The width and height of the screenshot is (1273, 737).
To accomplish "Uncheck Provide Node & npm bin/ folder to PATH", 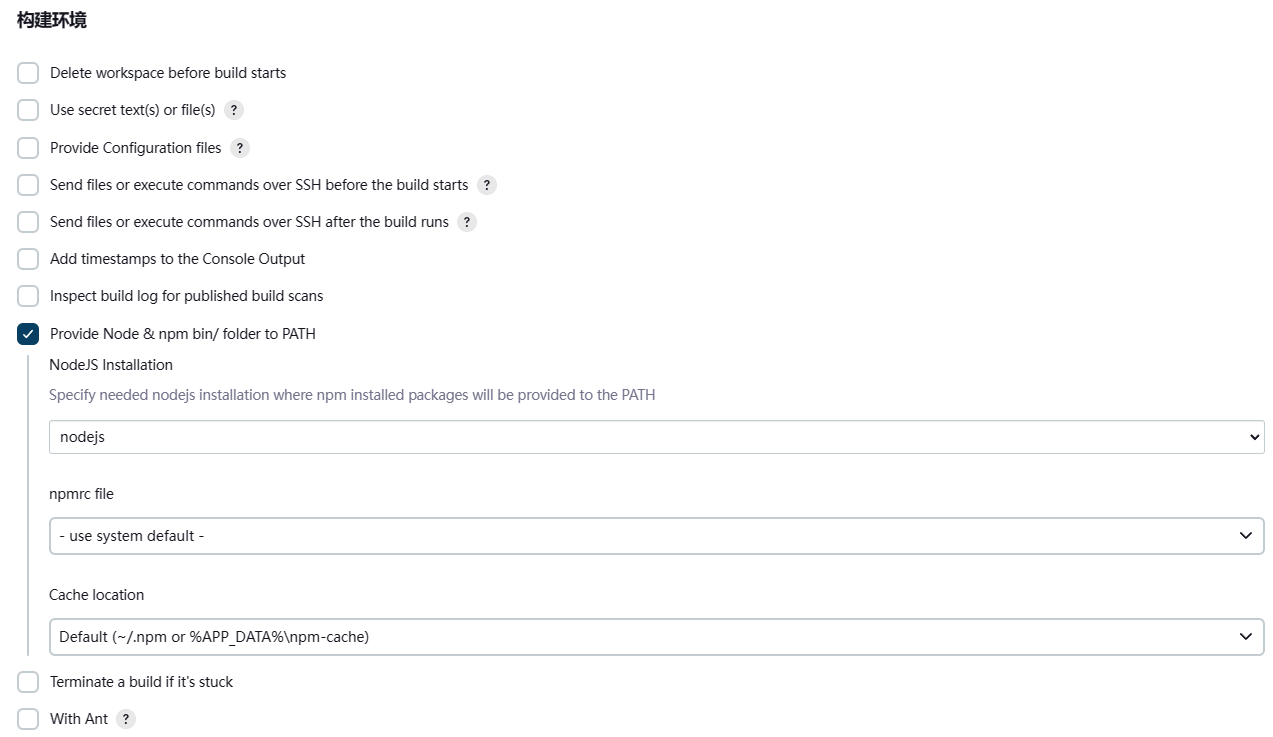I will tap(28, 334).
